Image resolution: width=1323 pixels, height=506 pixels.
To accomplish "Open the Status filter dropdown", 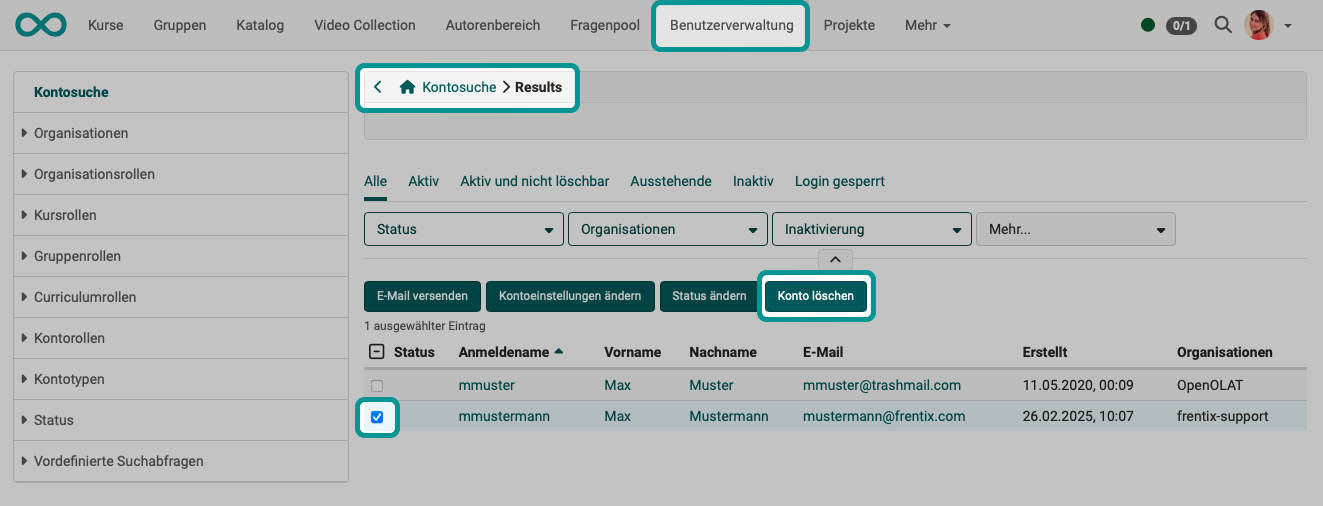I will pos(463,229).
